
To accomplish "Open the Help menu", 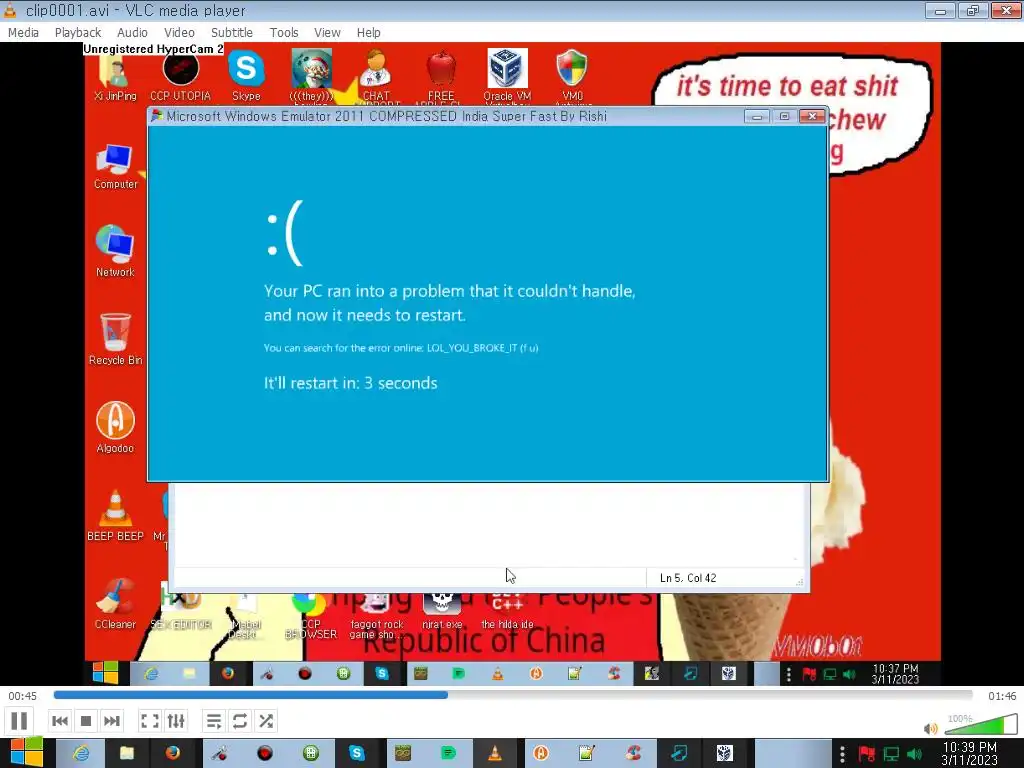I will coord(368,33).
